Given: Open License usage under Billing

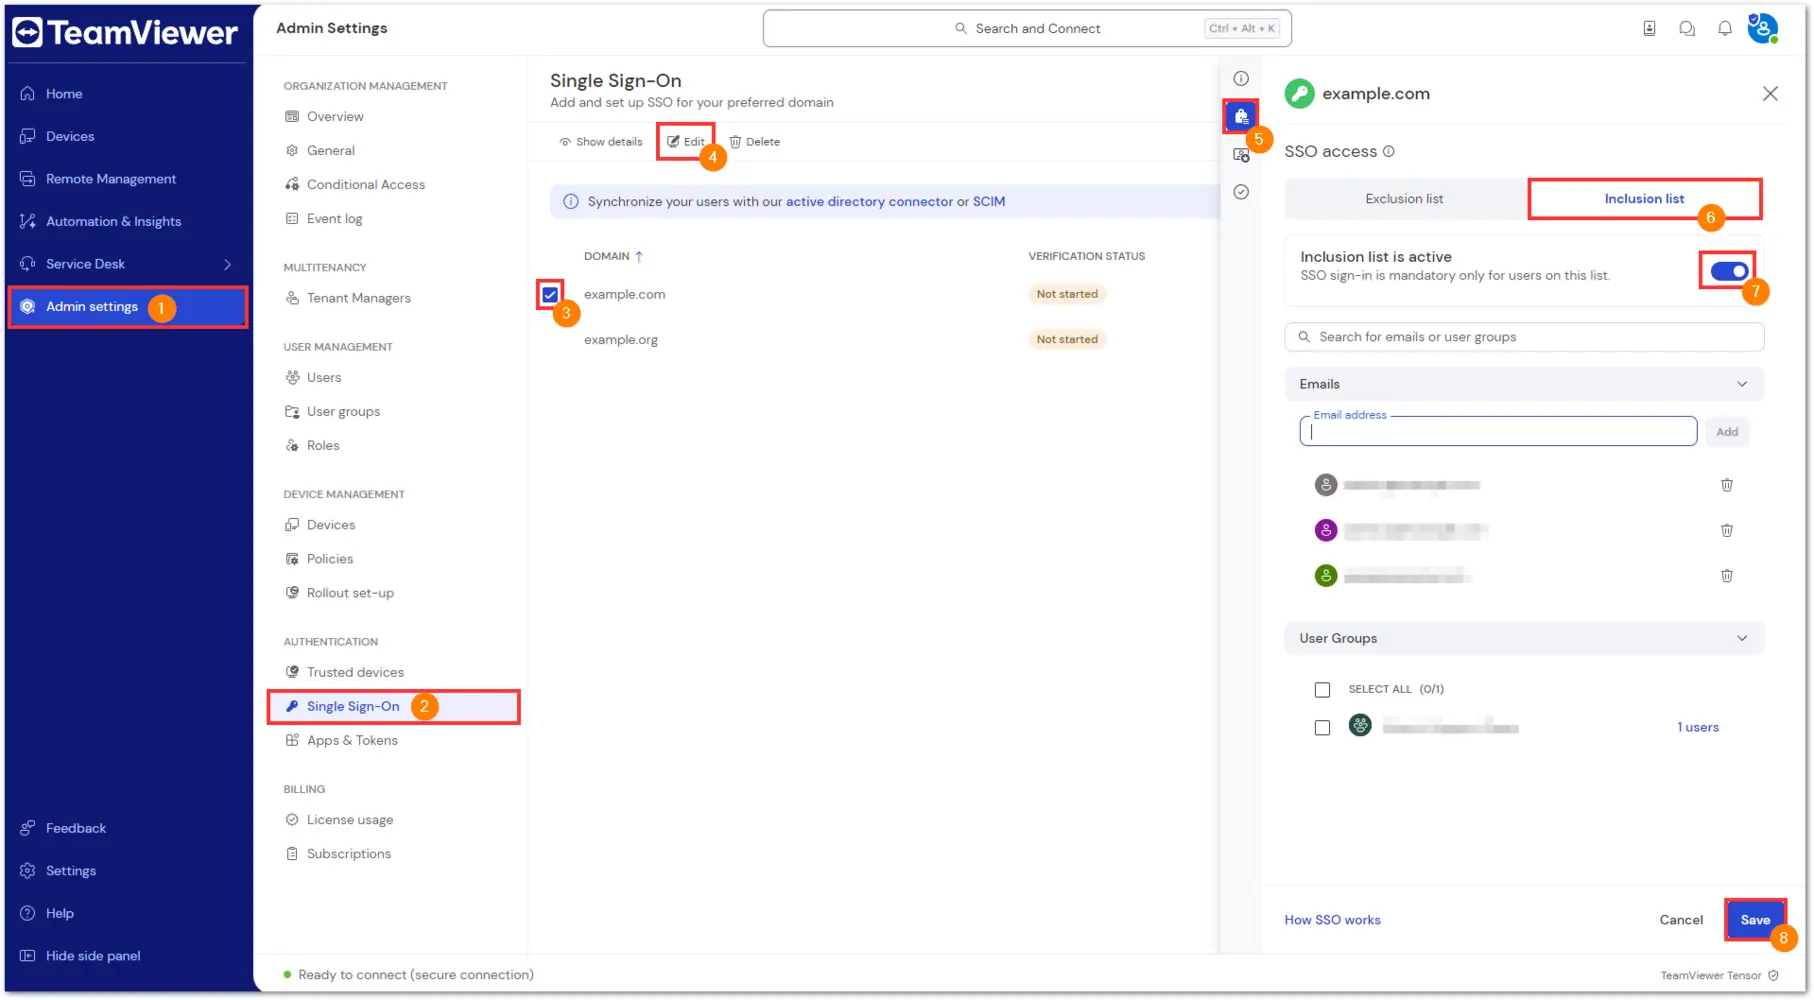Looking at the screenshot, I should coord(350,820).
